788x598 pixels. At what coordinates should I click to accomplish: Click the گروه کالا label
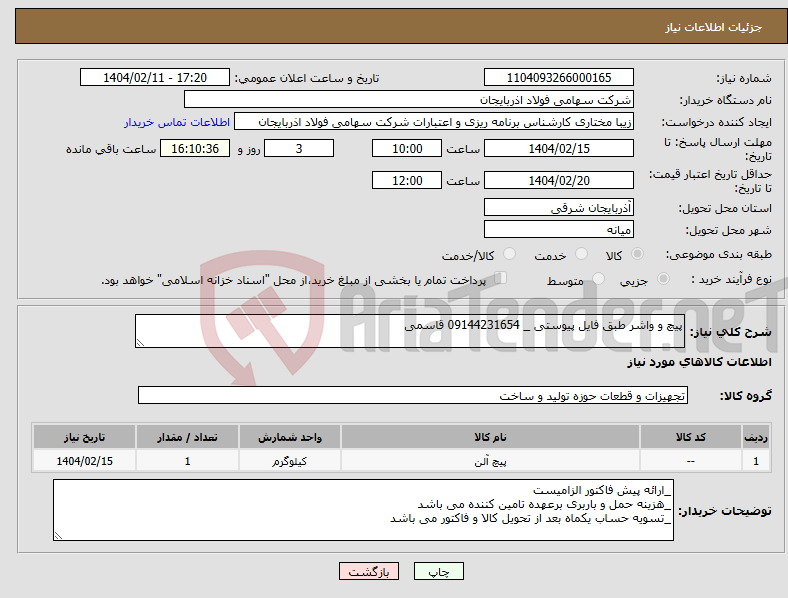point(746,396)
